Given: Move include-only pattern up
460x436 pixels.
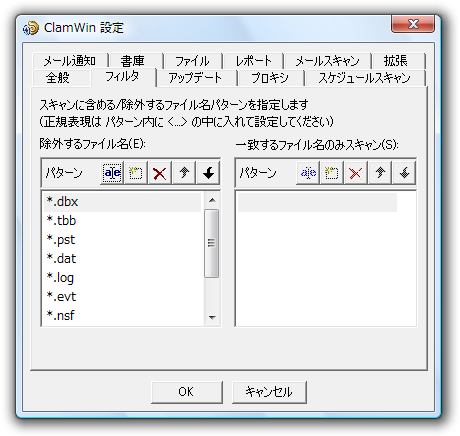Looking at the screenshot, I should [x=380, y=173].
